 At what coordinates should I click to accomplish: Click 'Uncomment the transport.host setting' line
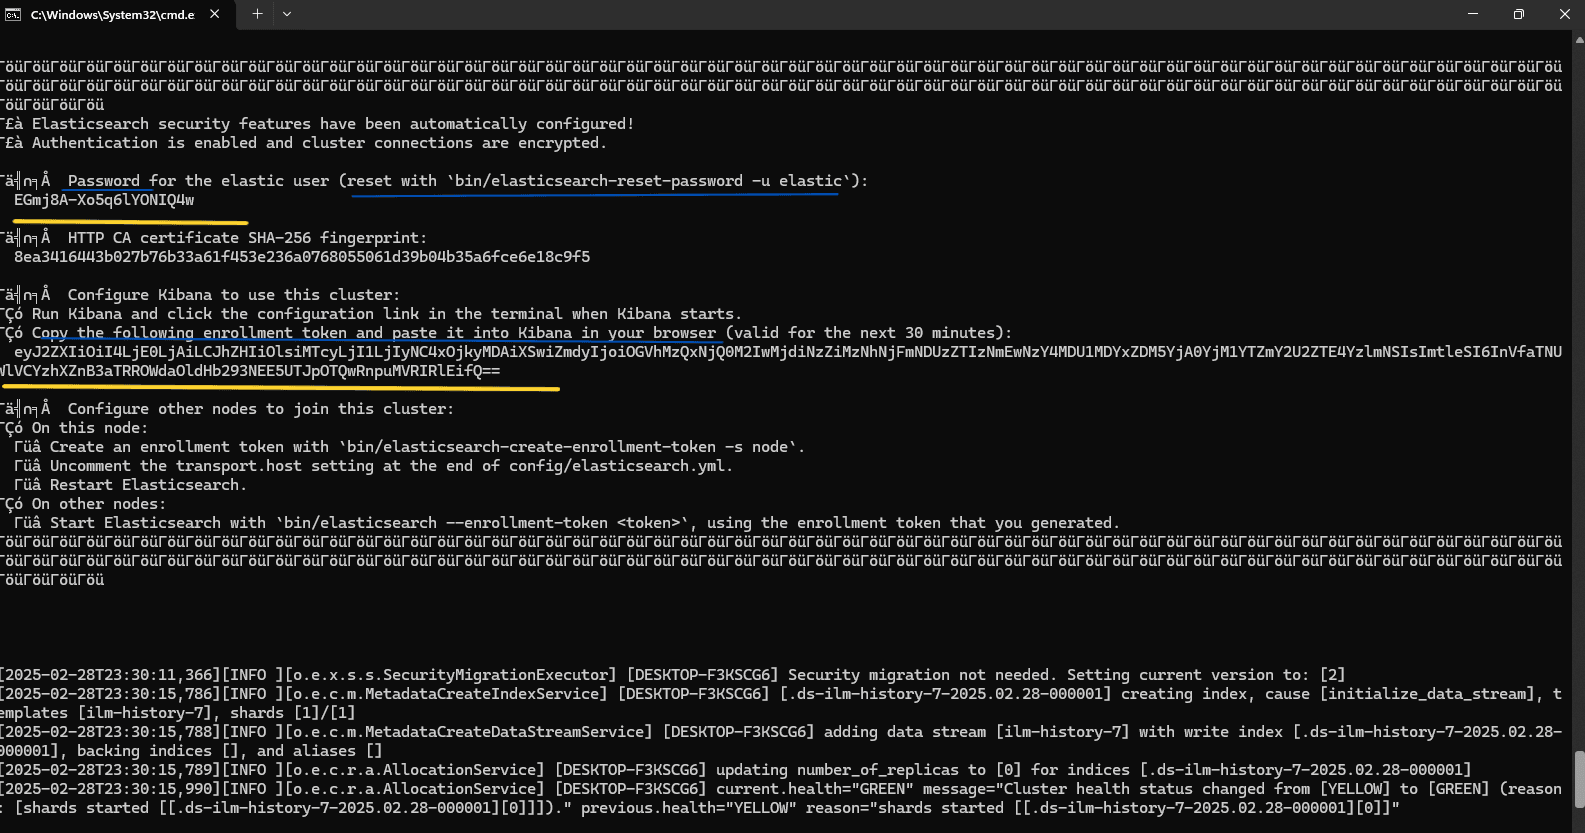pos(373,466)
